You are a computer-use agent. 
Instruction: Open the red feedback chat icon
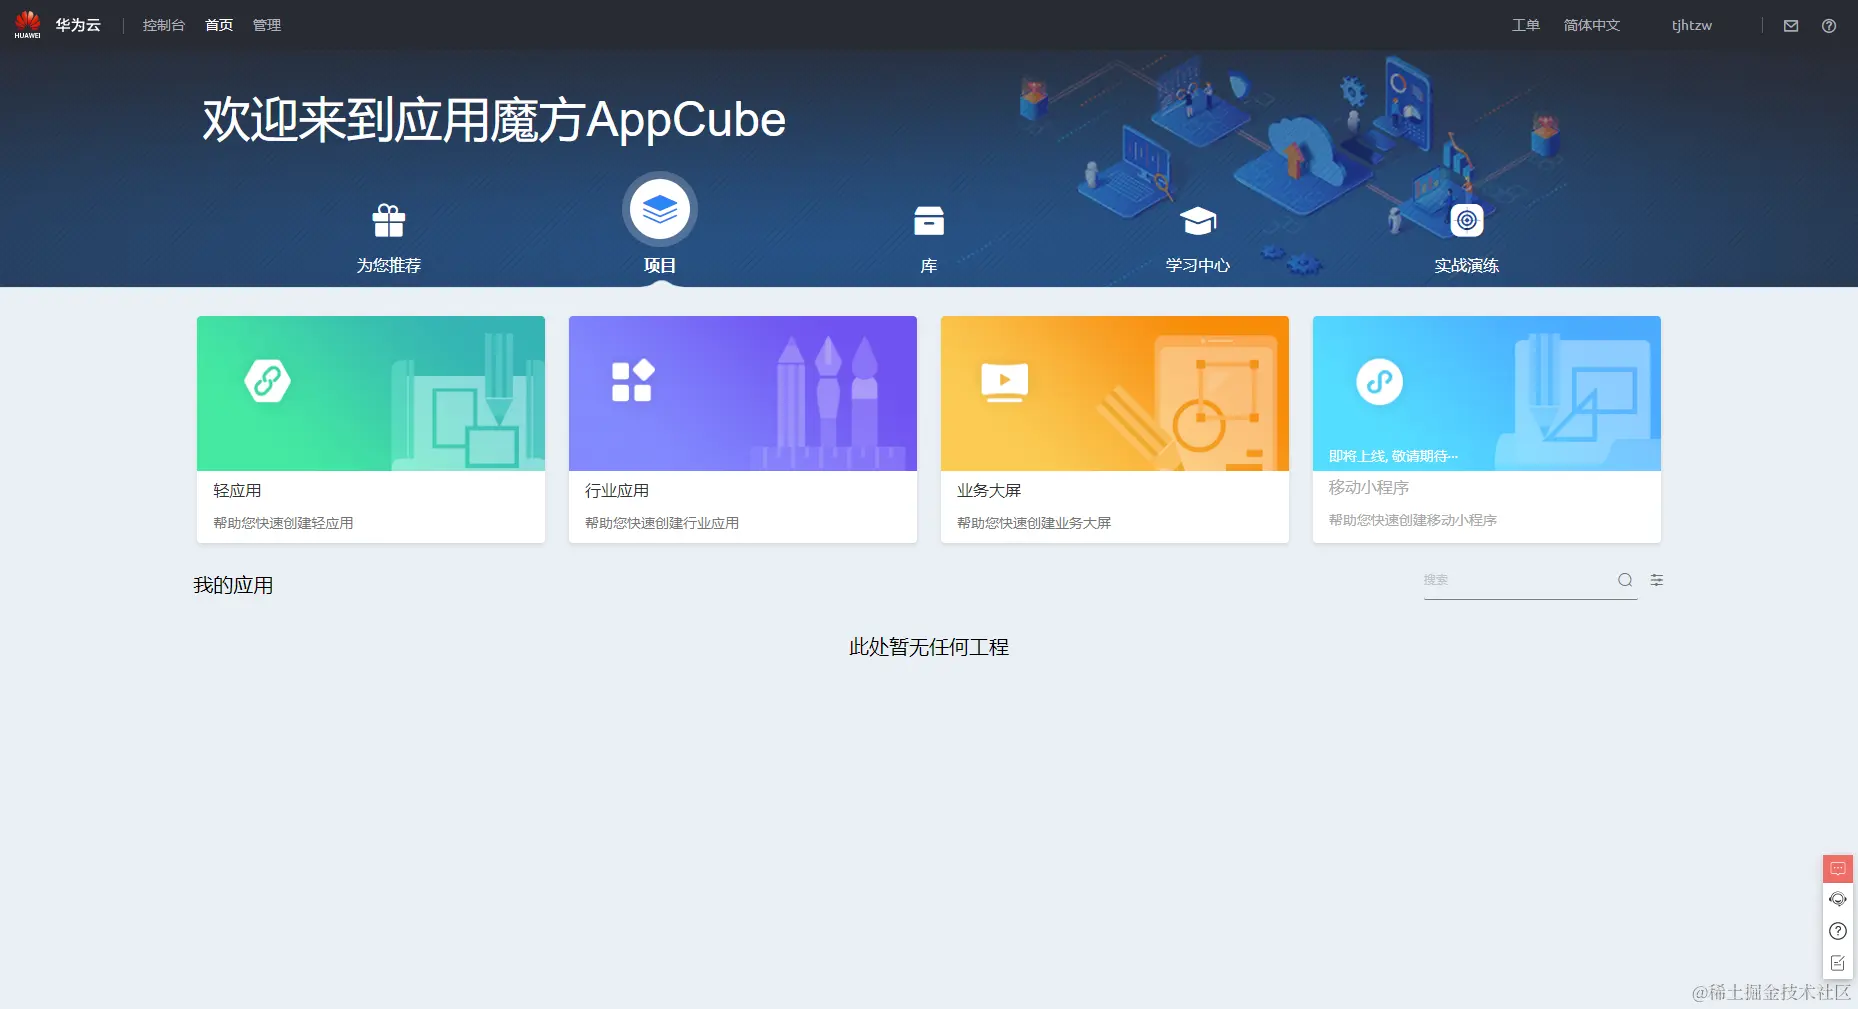(1838, 868)
